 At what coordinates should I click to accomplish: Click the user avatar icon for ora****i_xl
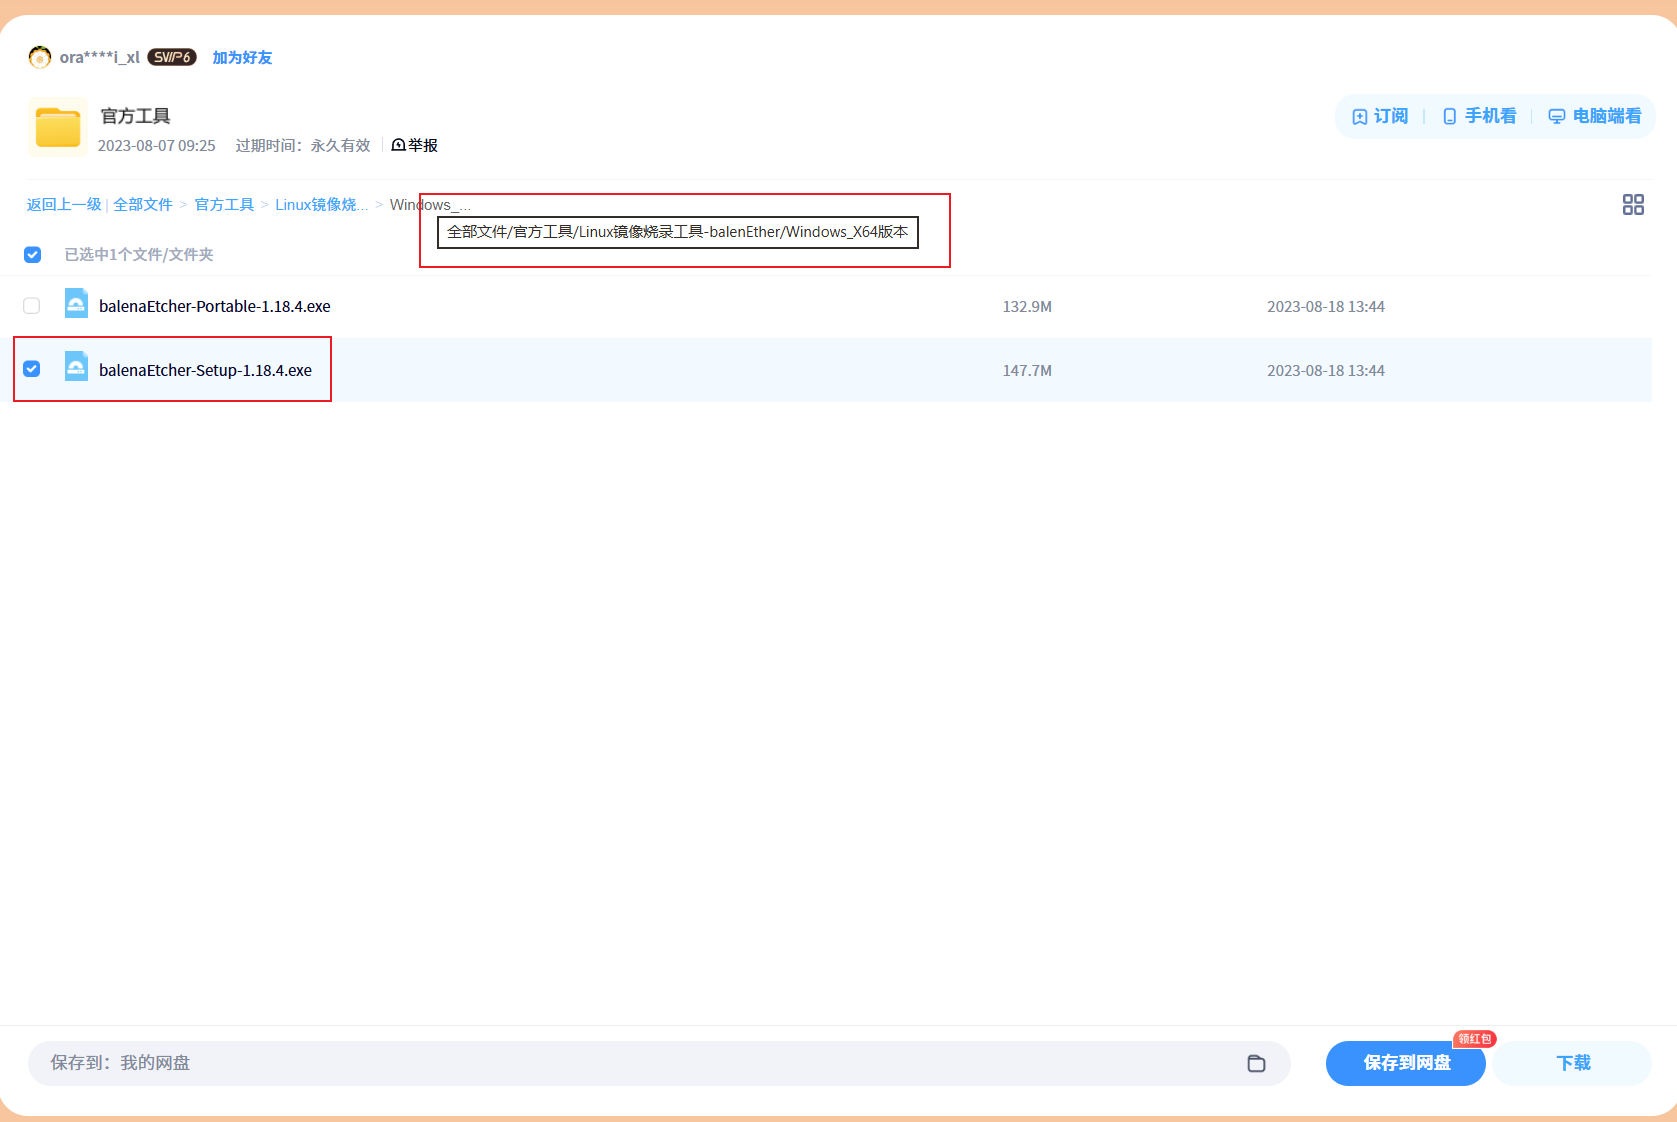(x=40, y=57)
